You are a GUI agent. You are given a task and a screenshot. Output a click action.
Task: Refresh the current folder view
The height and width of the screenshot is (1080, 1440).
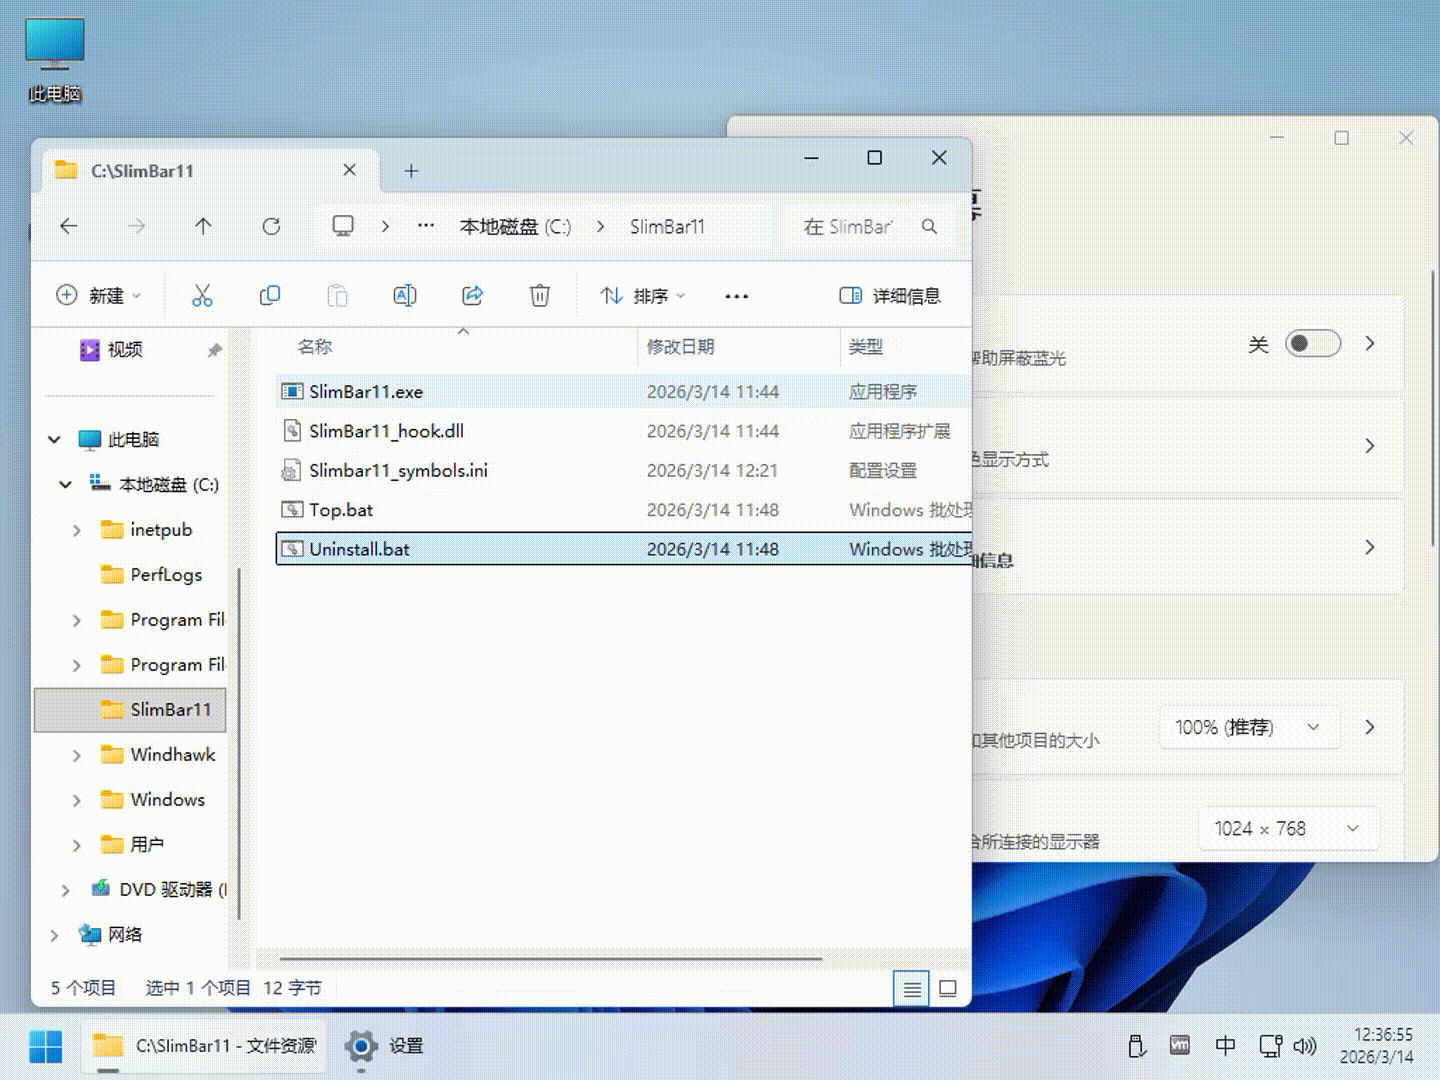(x=271, y=227)
